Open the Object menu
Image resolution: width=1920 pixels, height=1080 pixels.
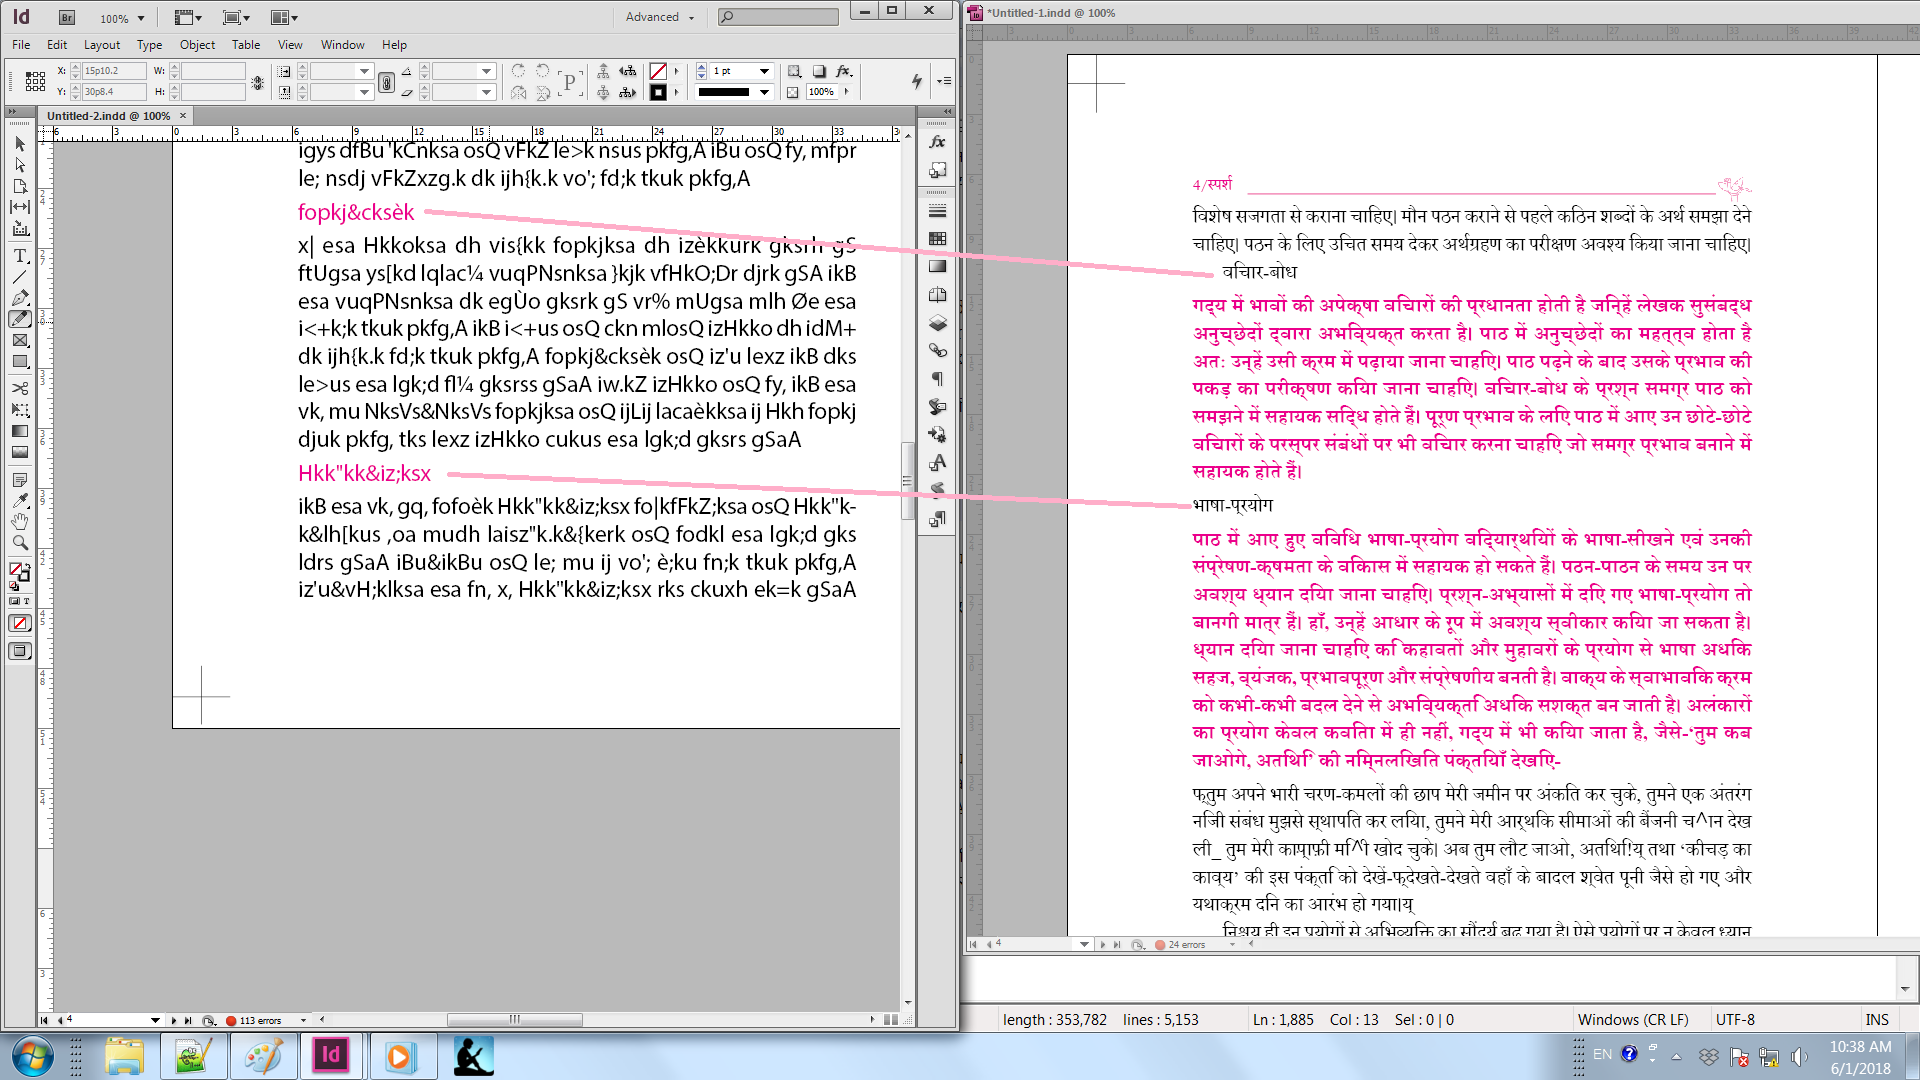coord(197,45)
